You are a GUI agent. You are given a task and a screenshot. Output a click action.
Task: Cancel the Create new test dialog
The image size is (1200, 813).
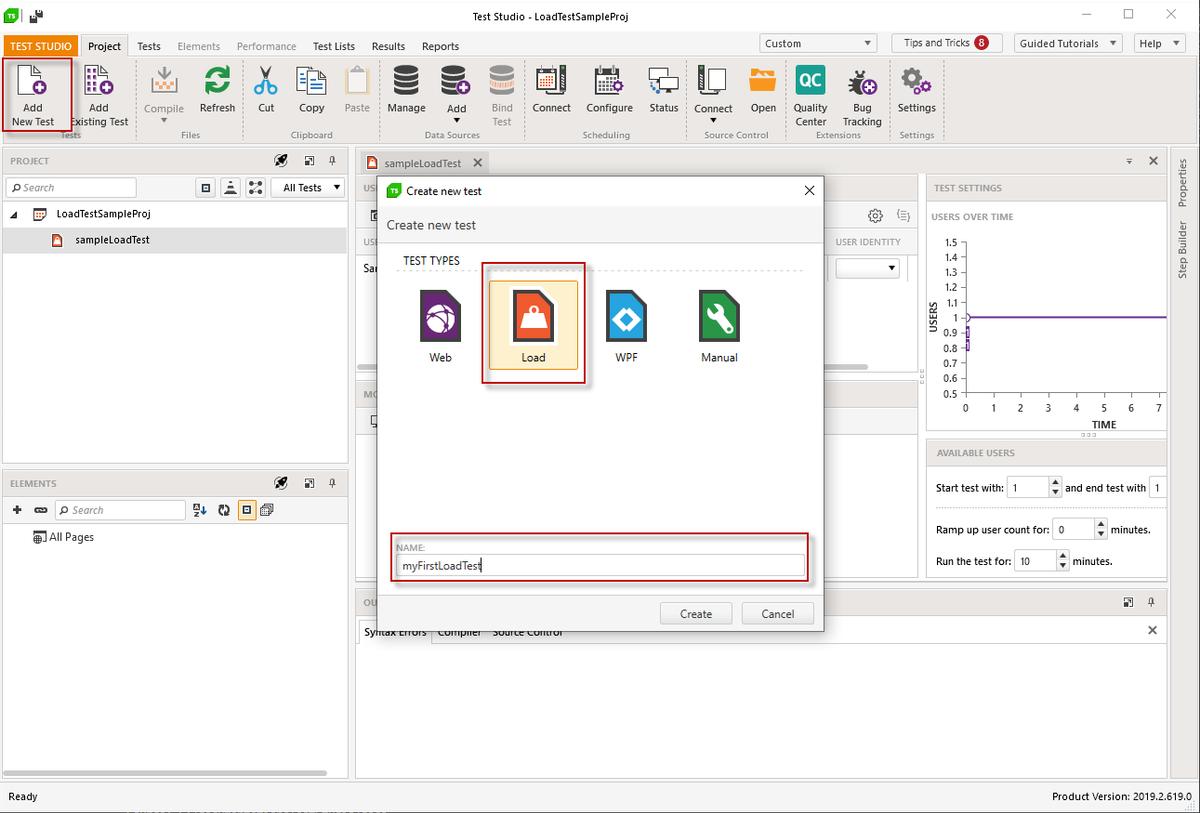[x=777, y=614]
